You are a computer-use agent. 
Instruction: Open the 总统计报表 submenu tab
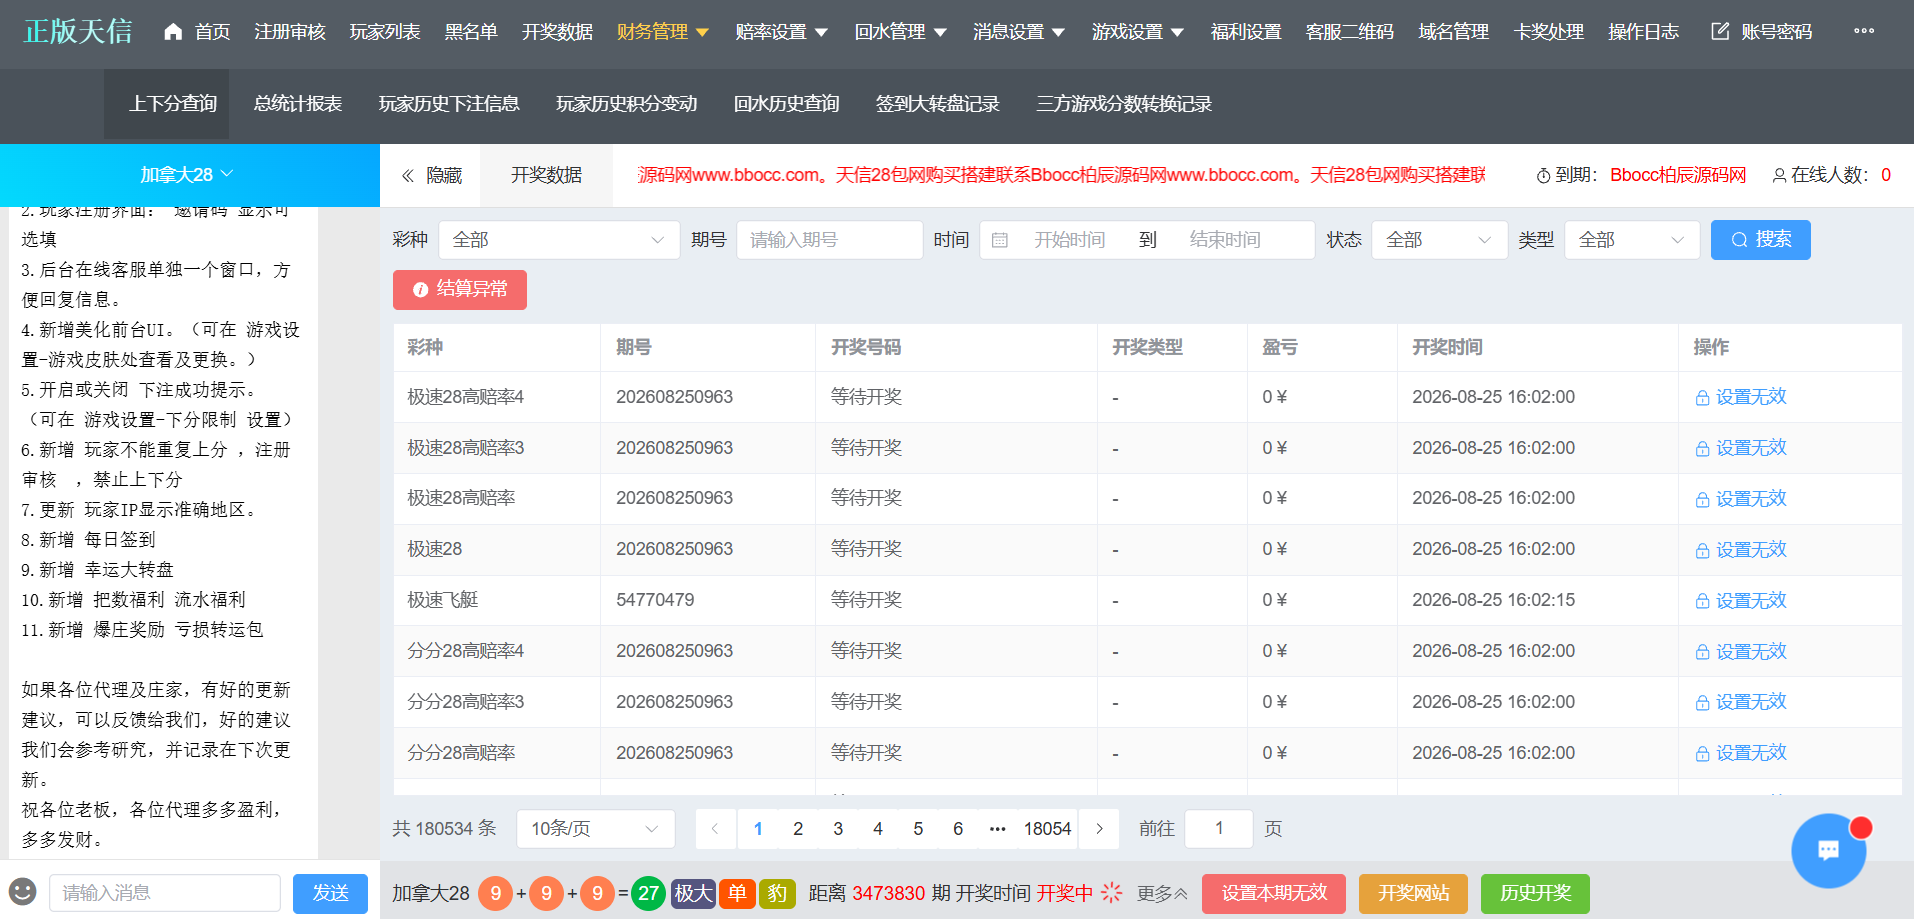tap(298, 104)
